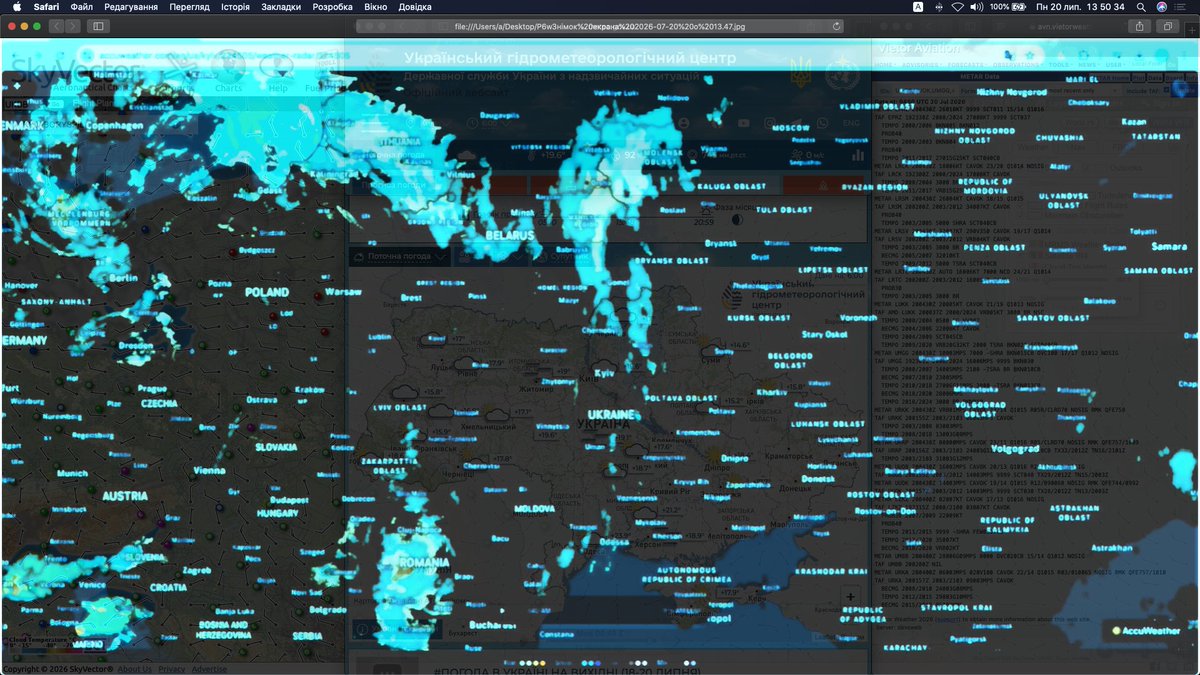Click the About Us link

pos(134,669)
